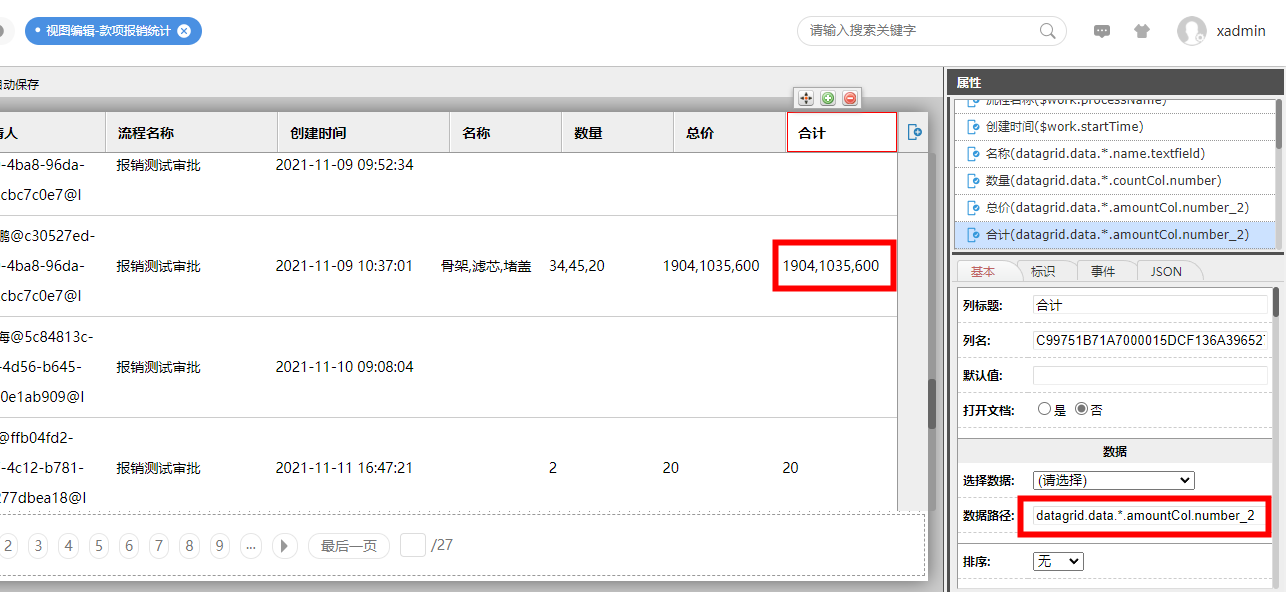Screen dimensions: 1286x592
Task: Click the 34,45,20 quantity cell
Action: tap(577, 266)
